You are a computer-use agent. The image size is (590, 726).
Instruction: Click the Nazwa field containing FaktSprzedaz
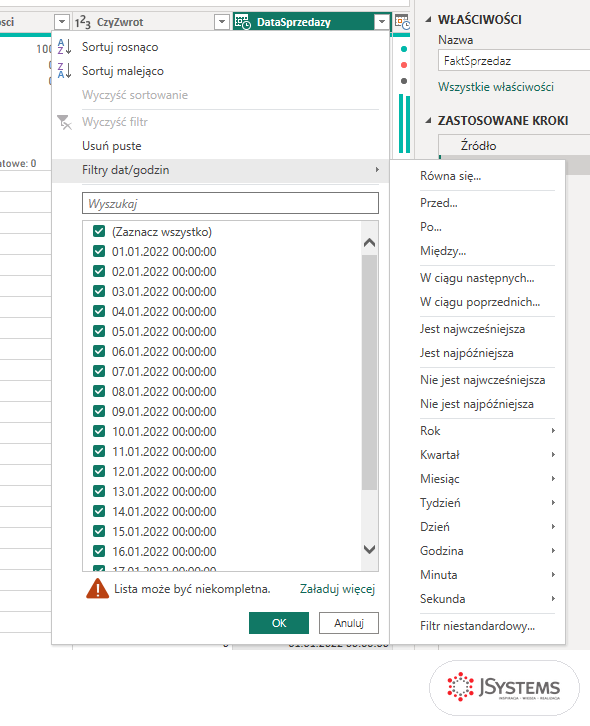click(514, 61)
